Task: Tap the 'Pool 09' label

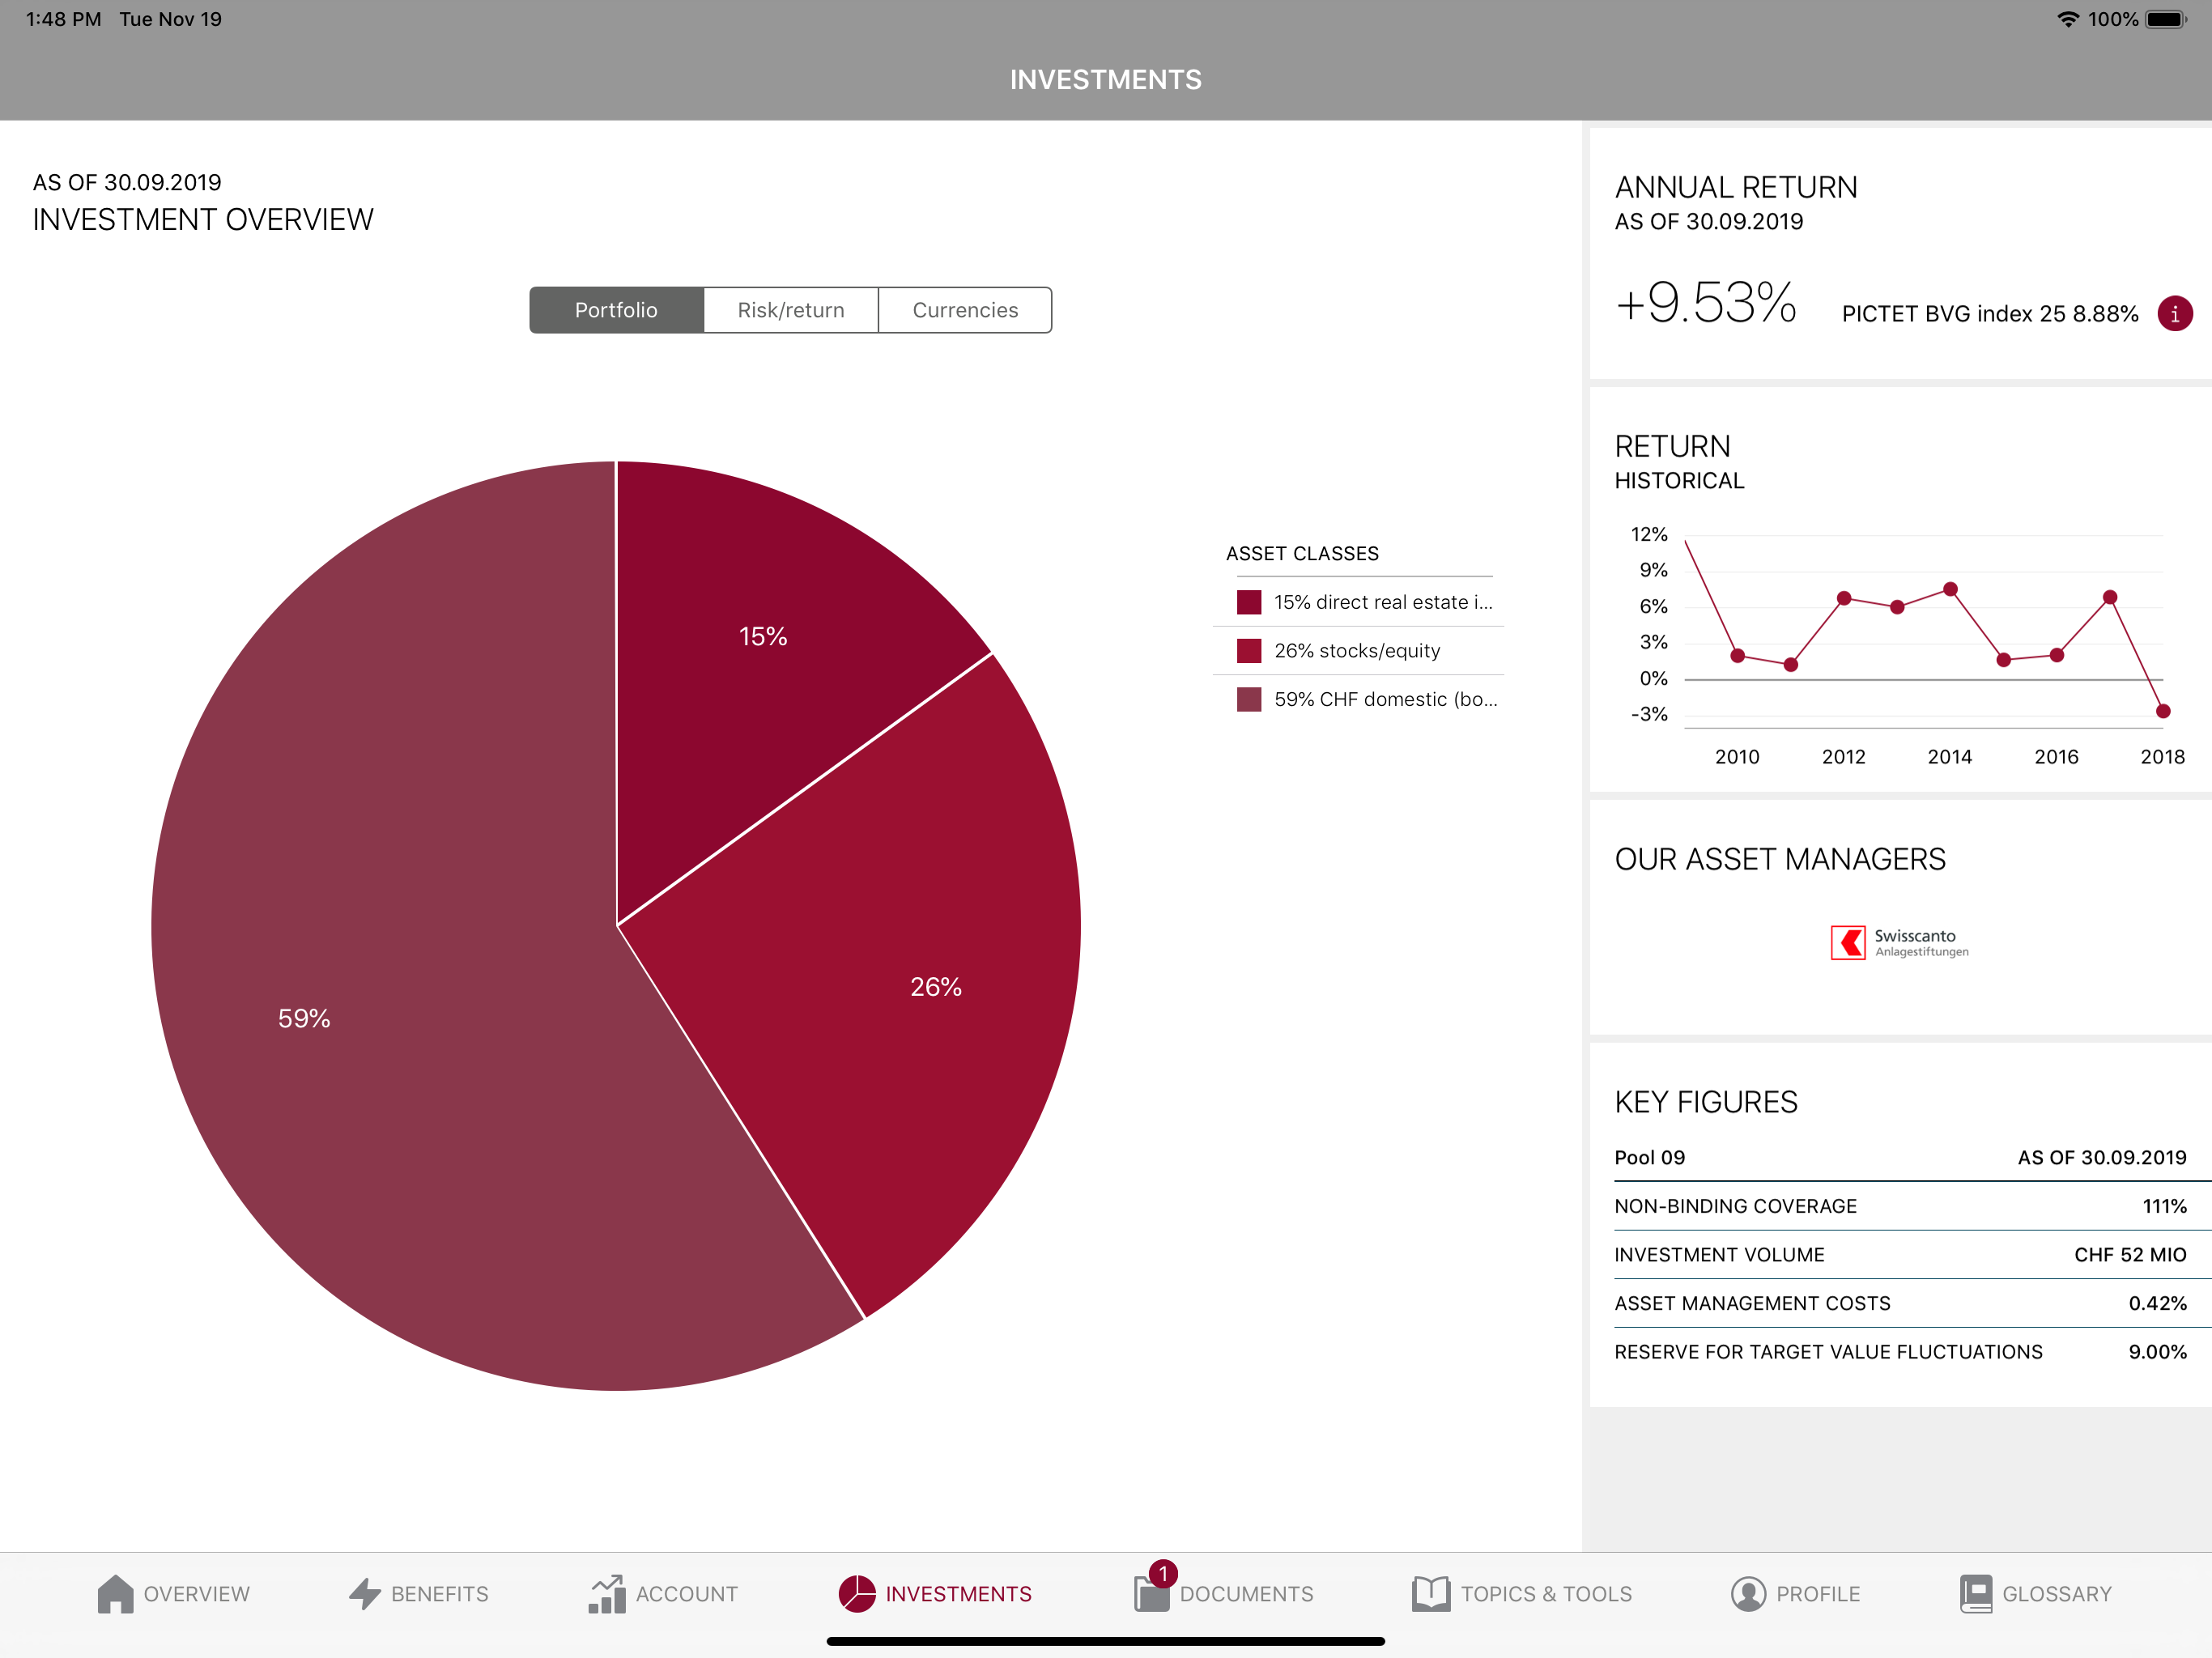Action: coord(1650,1158)
